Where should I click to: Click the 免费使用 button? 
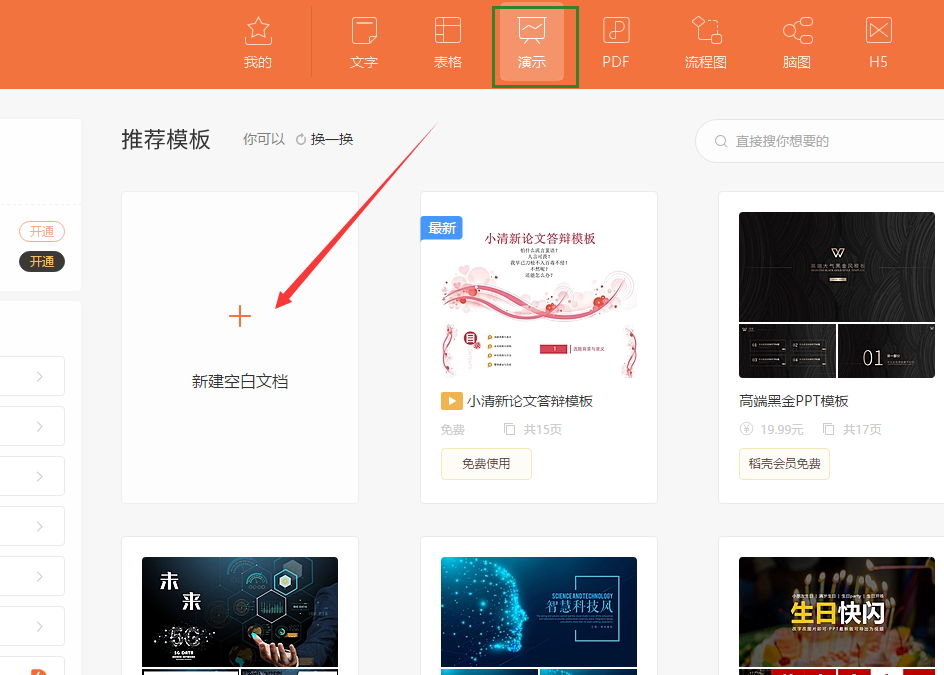click(x=486, y=464)
